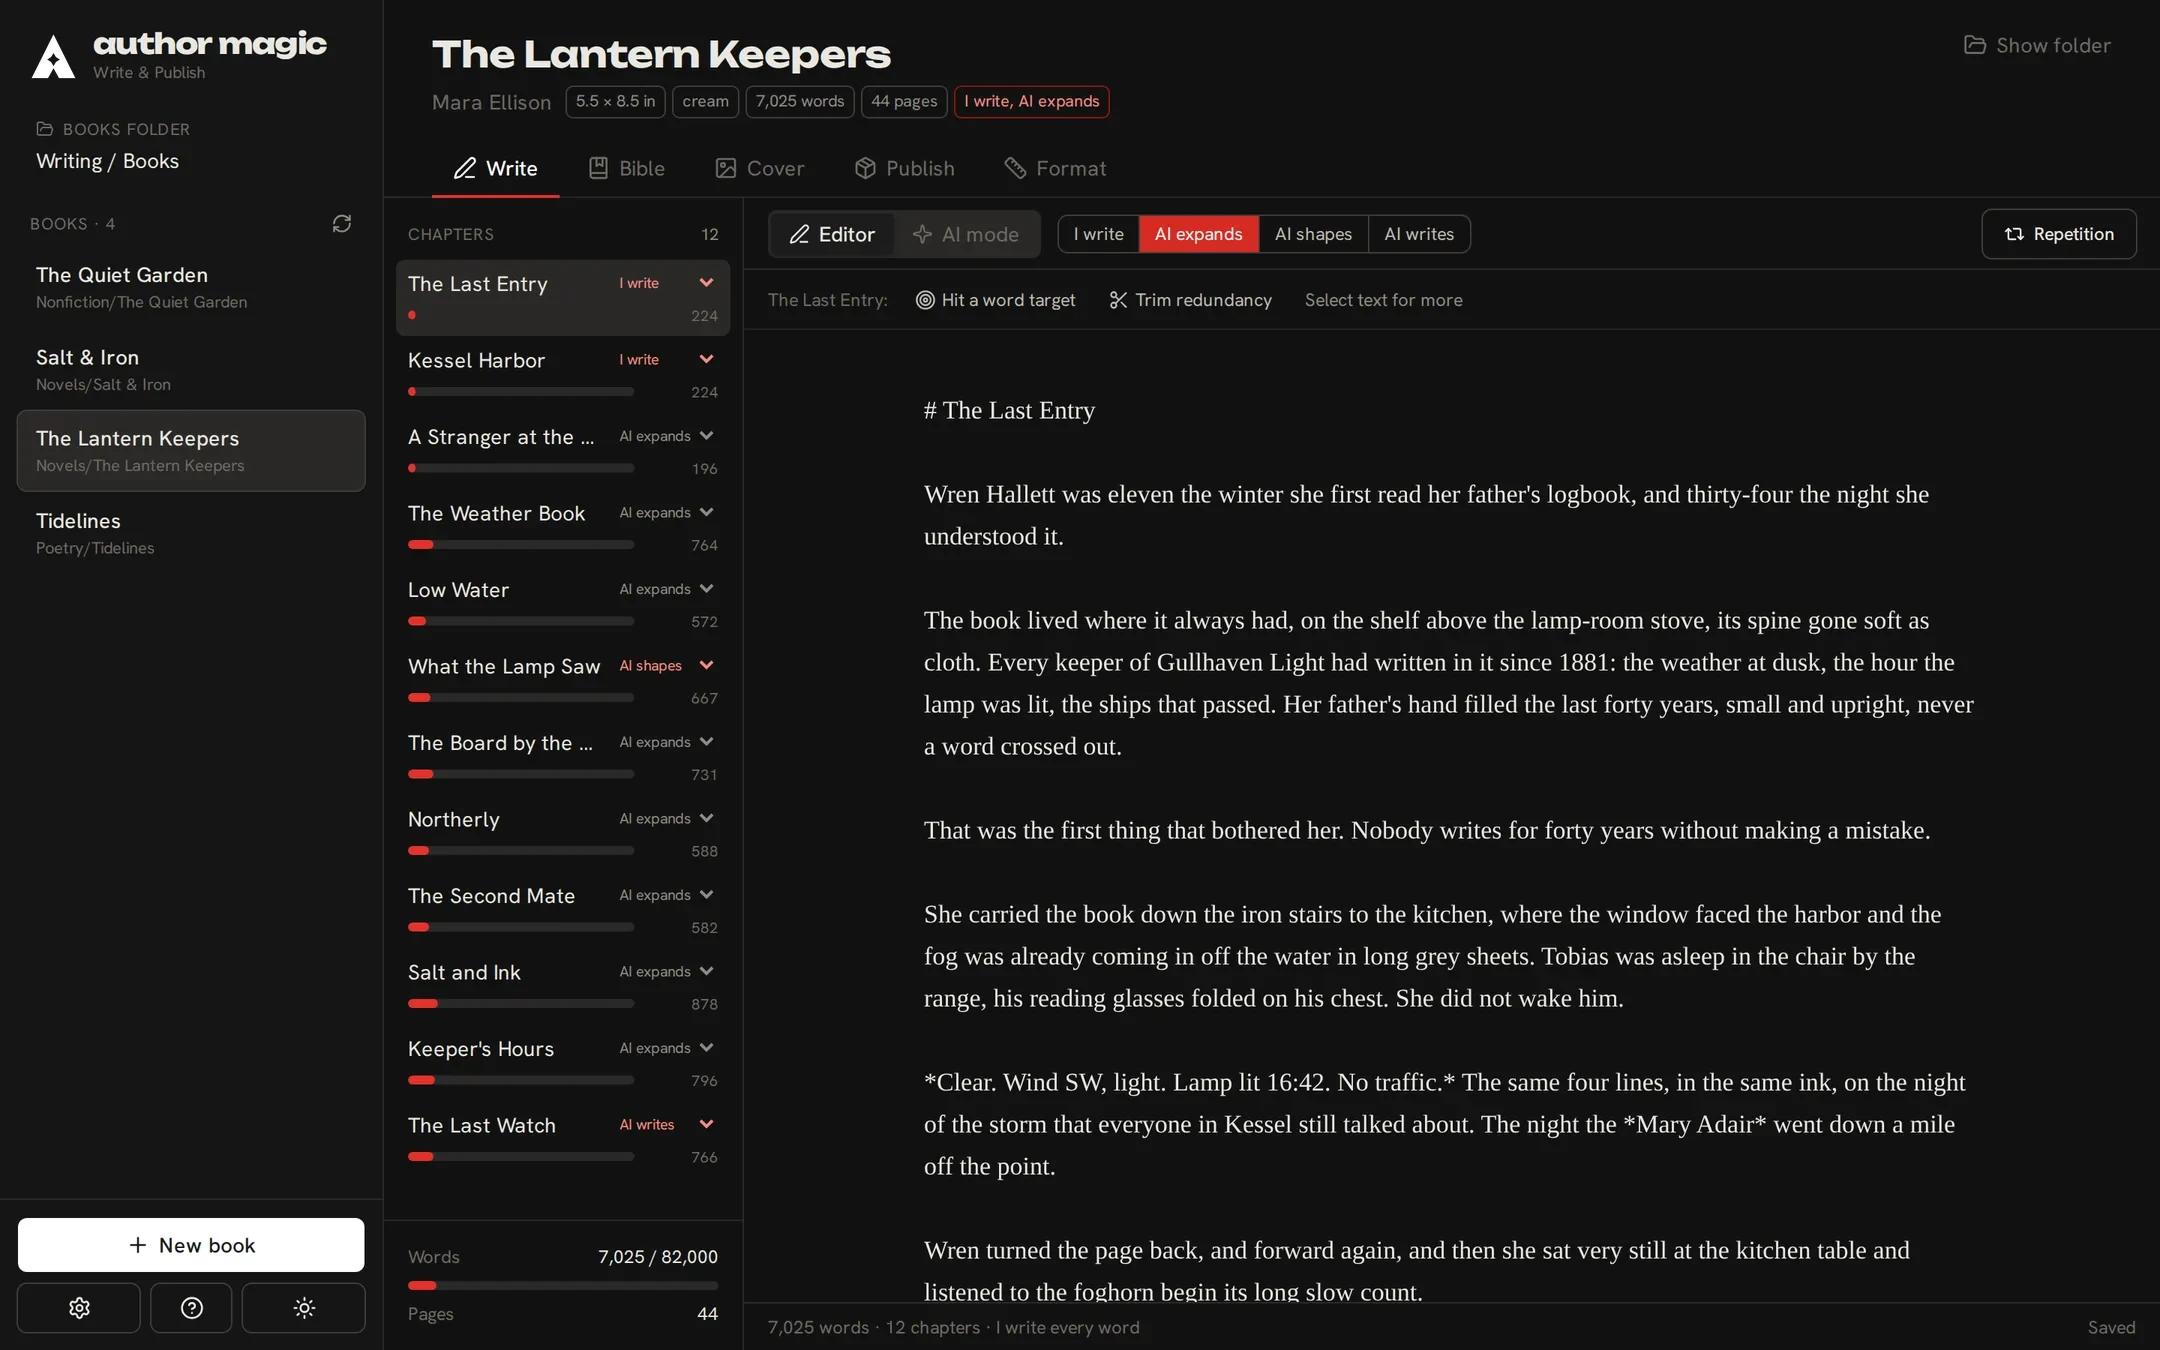
Task: Click the Show folder icon
Action: click(1974, 45)
